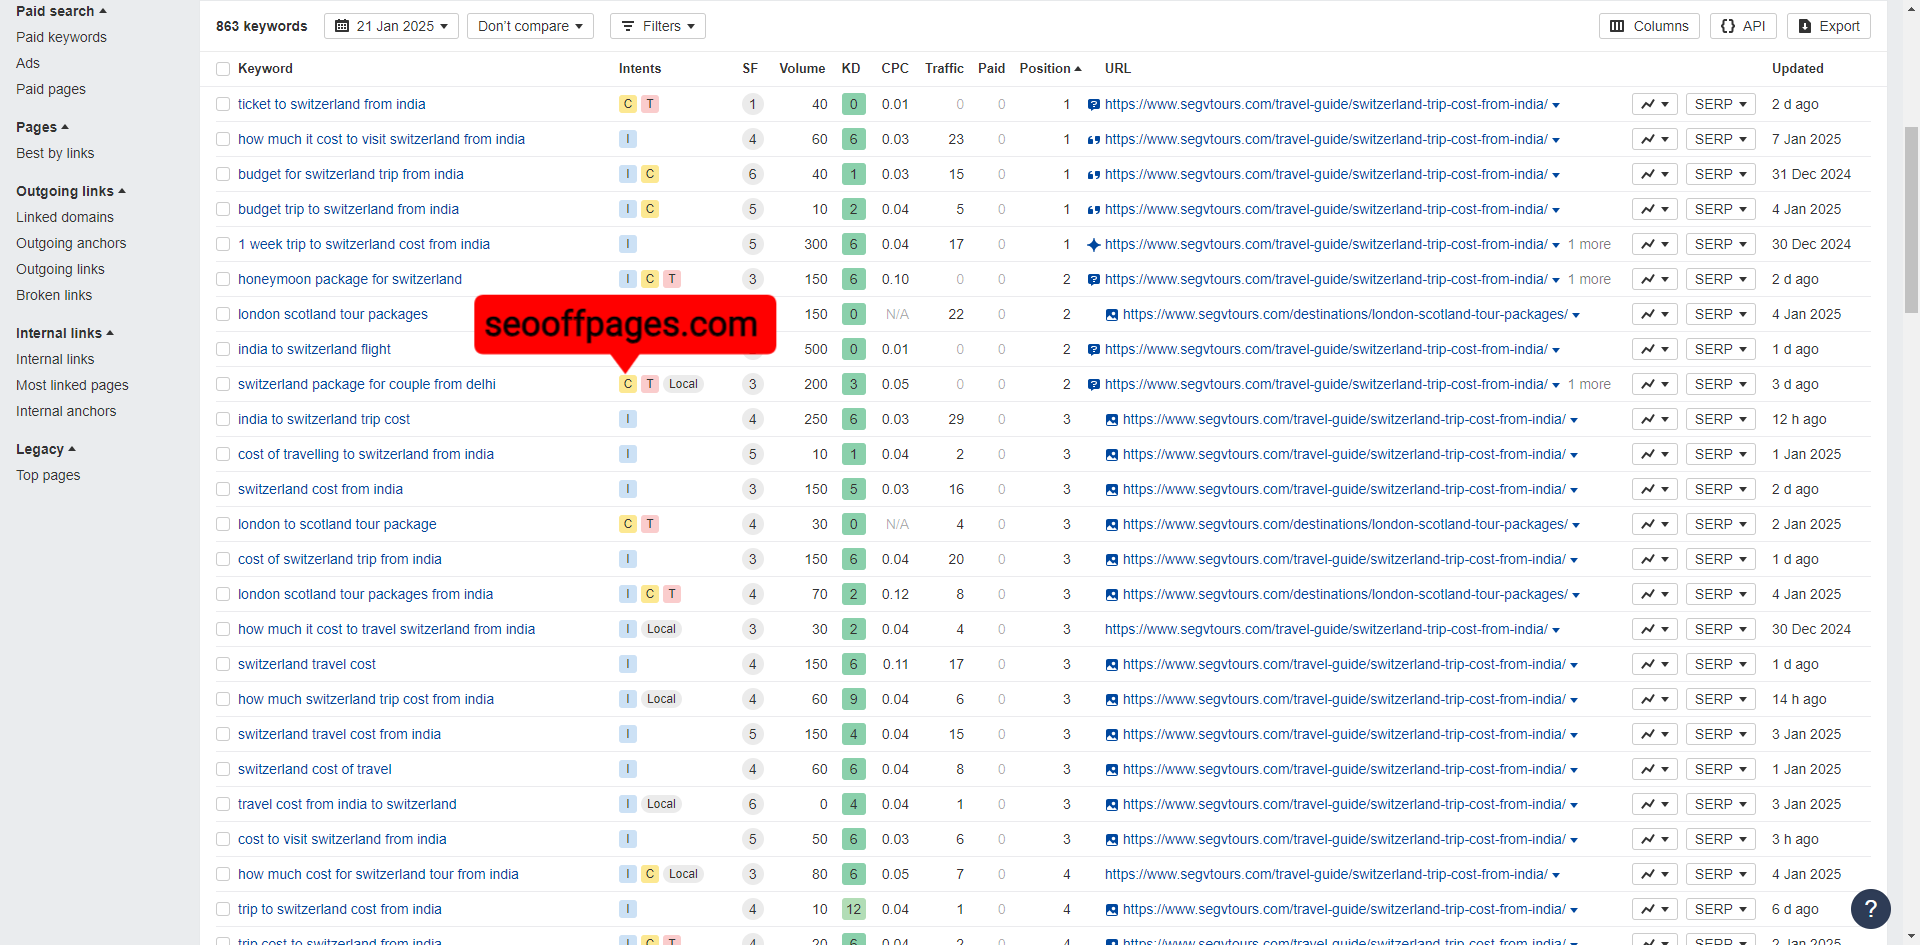Click the blue help question mark button
This screenshot has width=1920, height=945.
(x=1870, y=909)
